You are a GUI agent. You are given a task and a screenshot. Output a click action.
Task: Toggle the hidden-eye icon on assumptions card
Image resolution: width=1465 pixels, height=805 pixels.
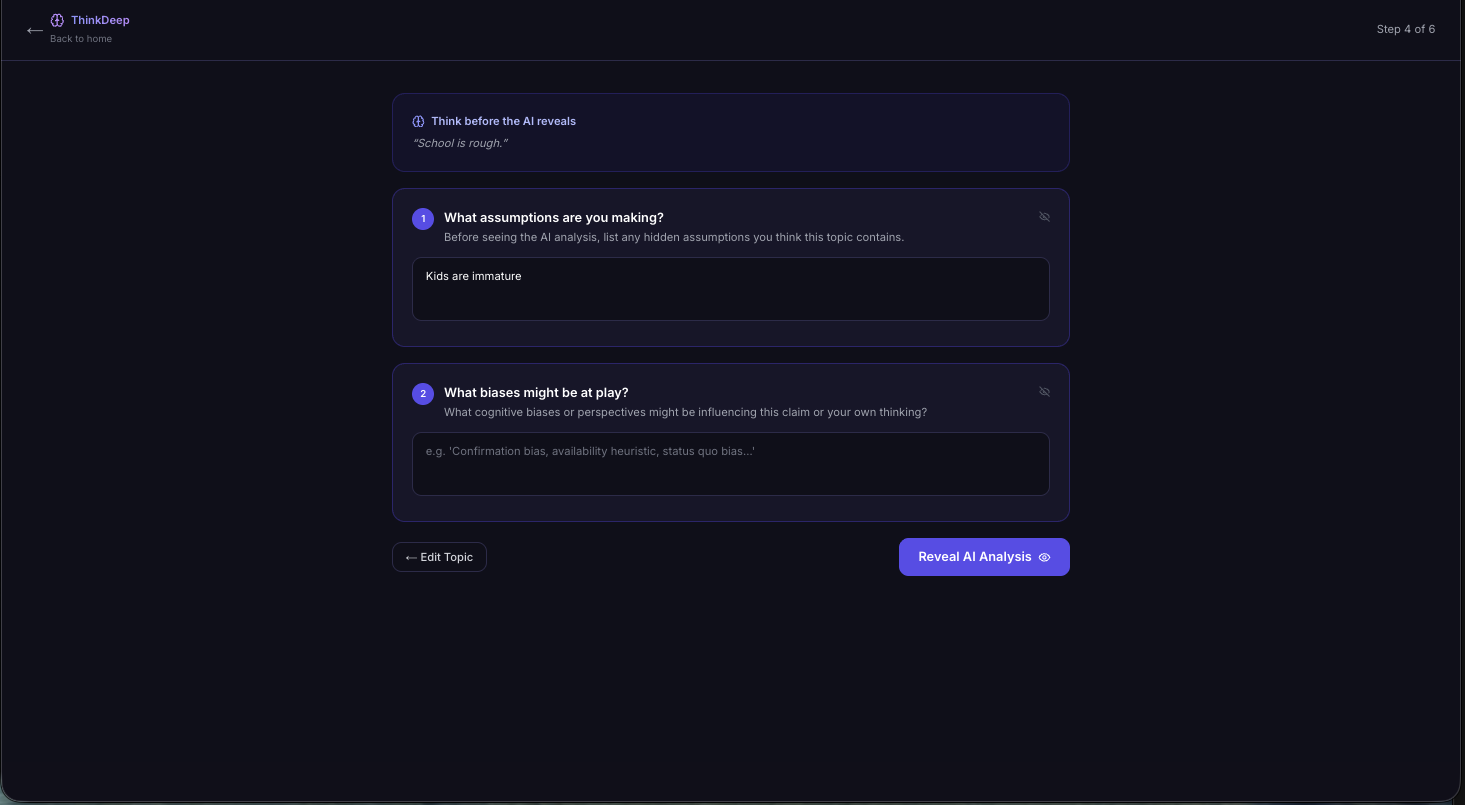click(x=1044, y=217)
